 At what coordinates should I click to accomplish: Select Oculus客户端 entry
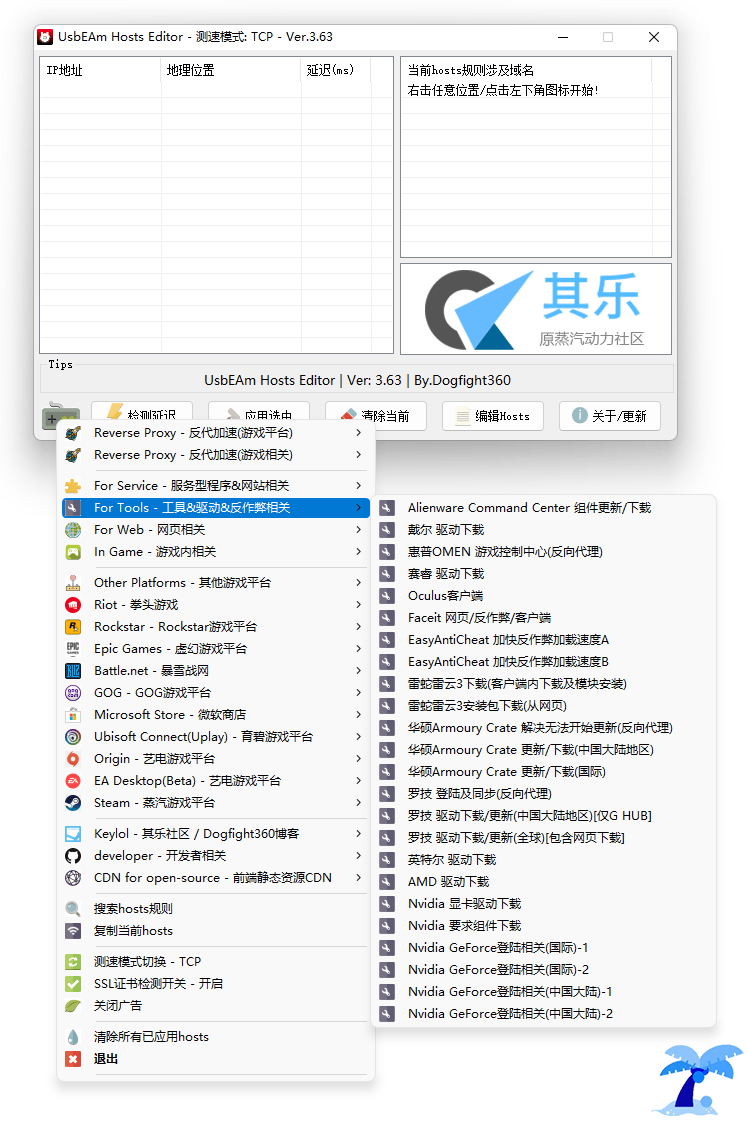(x=542, y=596)
